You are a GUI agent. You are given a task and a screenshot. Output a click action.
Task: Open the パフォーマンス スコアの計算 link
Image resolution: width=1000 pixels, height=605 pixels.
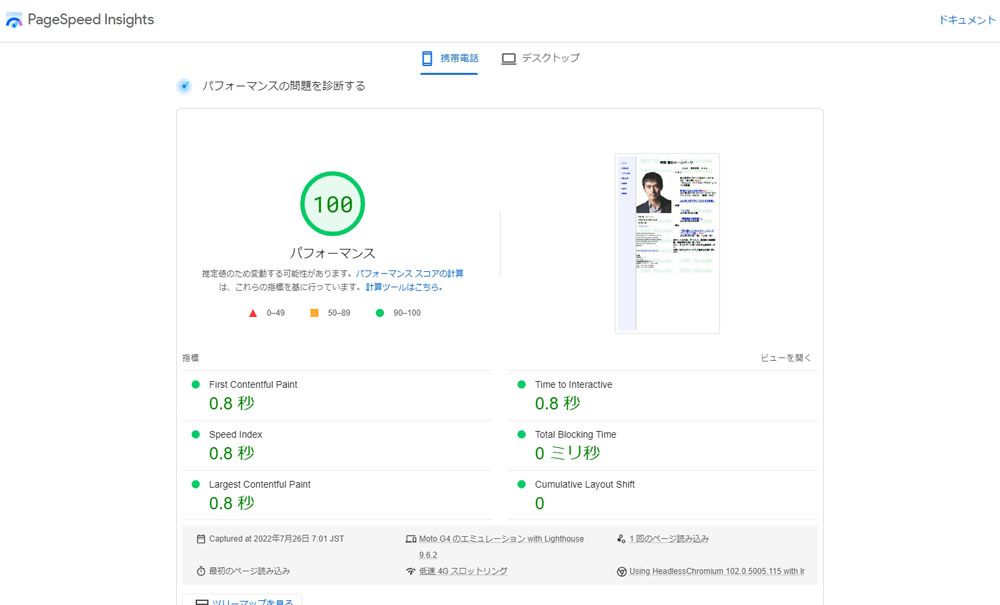tap(409, 273)
